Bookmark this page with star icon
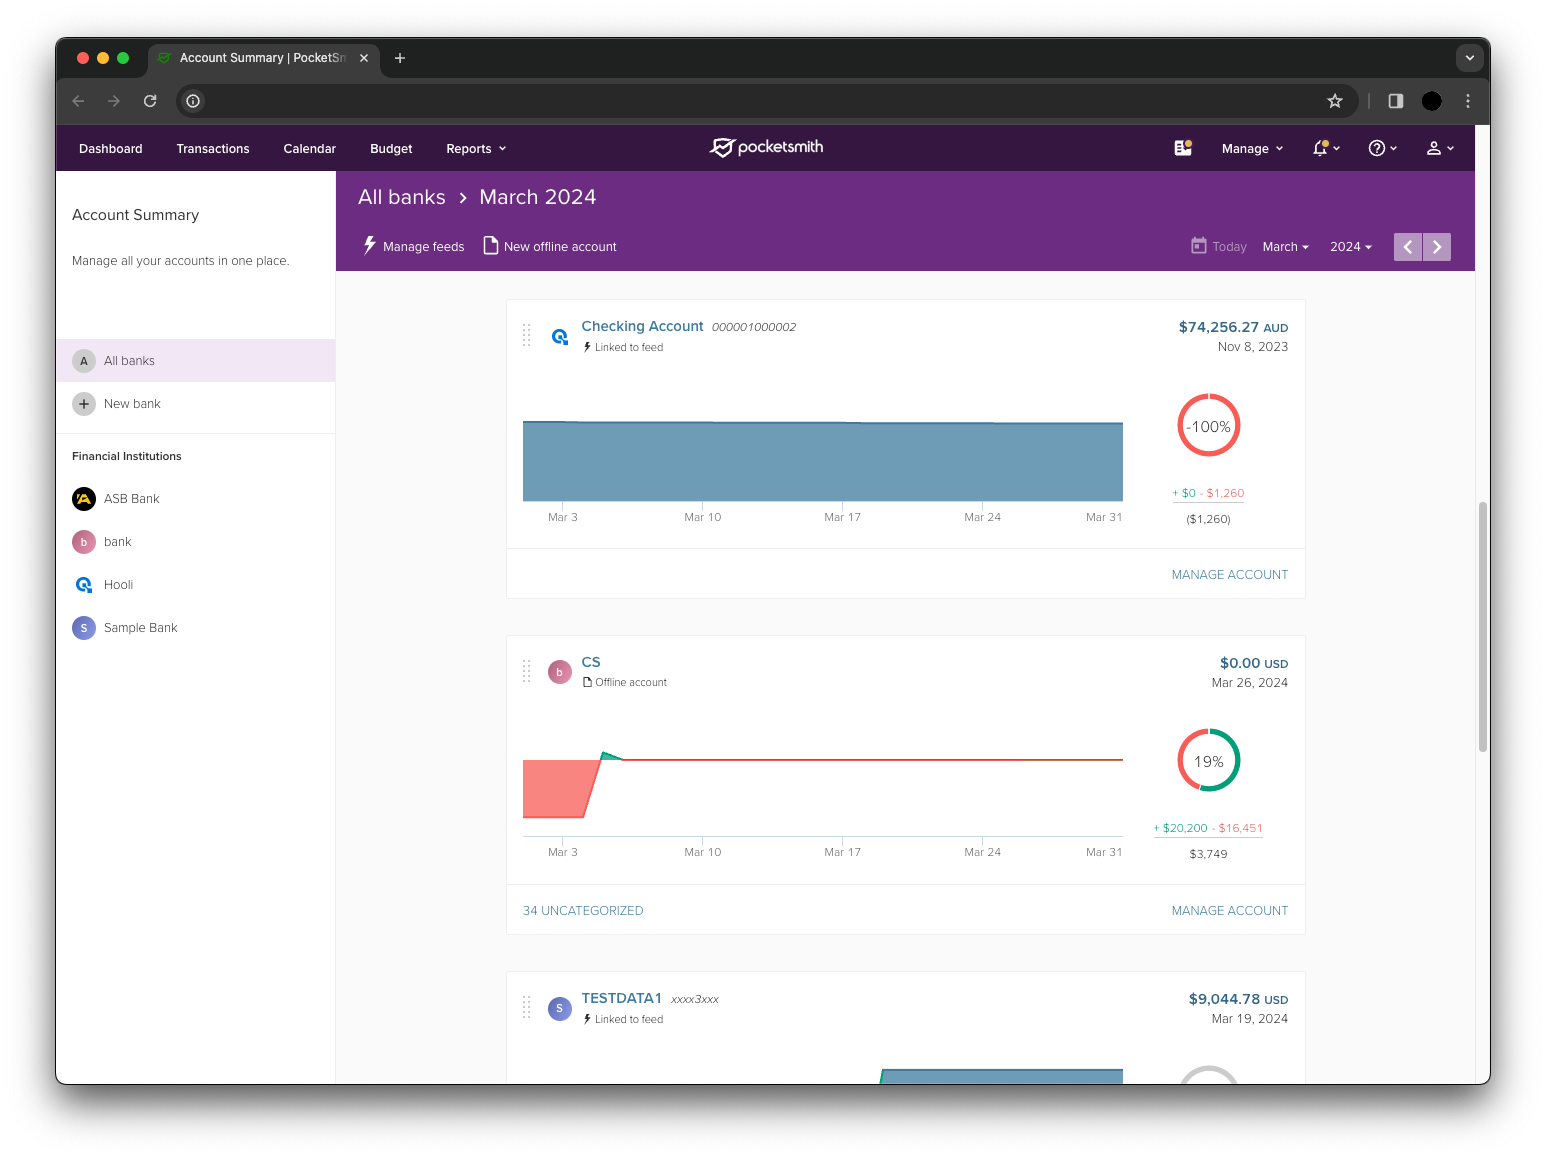Image resolution: width=1546 pixels, height=1158 pixels. point(1334,101)
